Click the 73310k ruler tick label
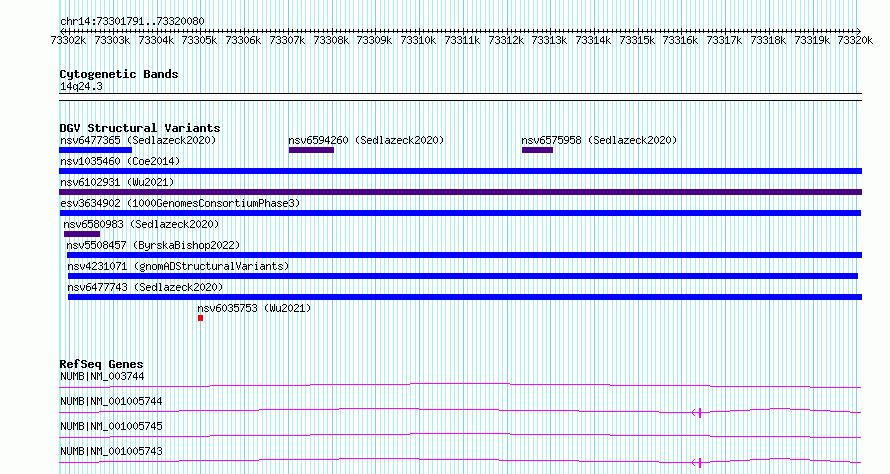 pyautogui.click(x=418, y=40)
